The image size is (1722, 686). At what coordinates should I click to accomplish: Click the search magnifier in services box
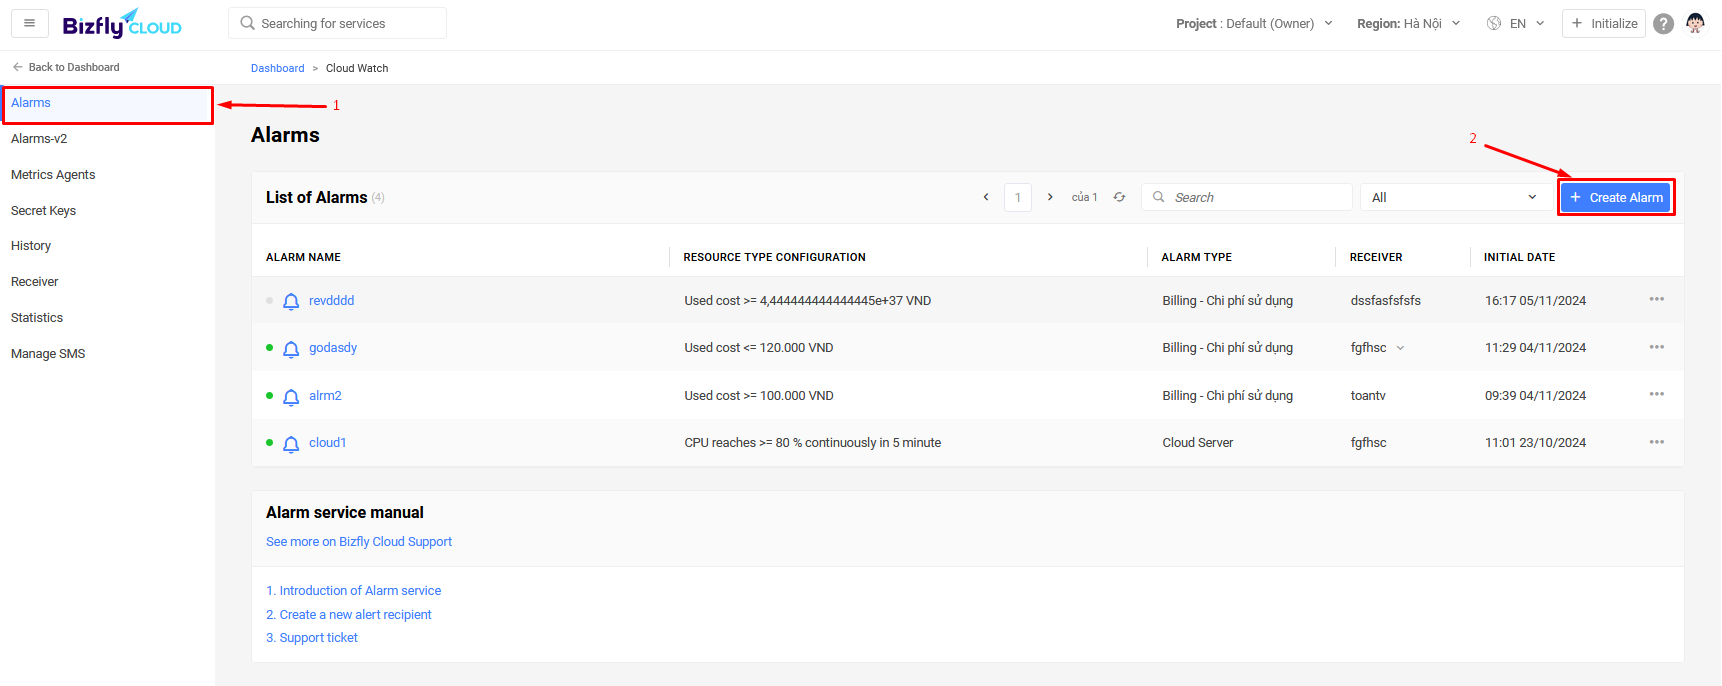[248, 23]
